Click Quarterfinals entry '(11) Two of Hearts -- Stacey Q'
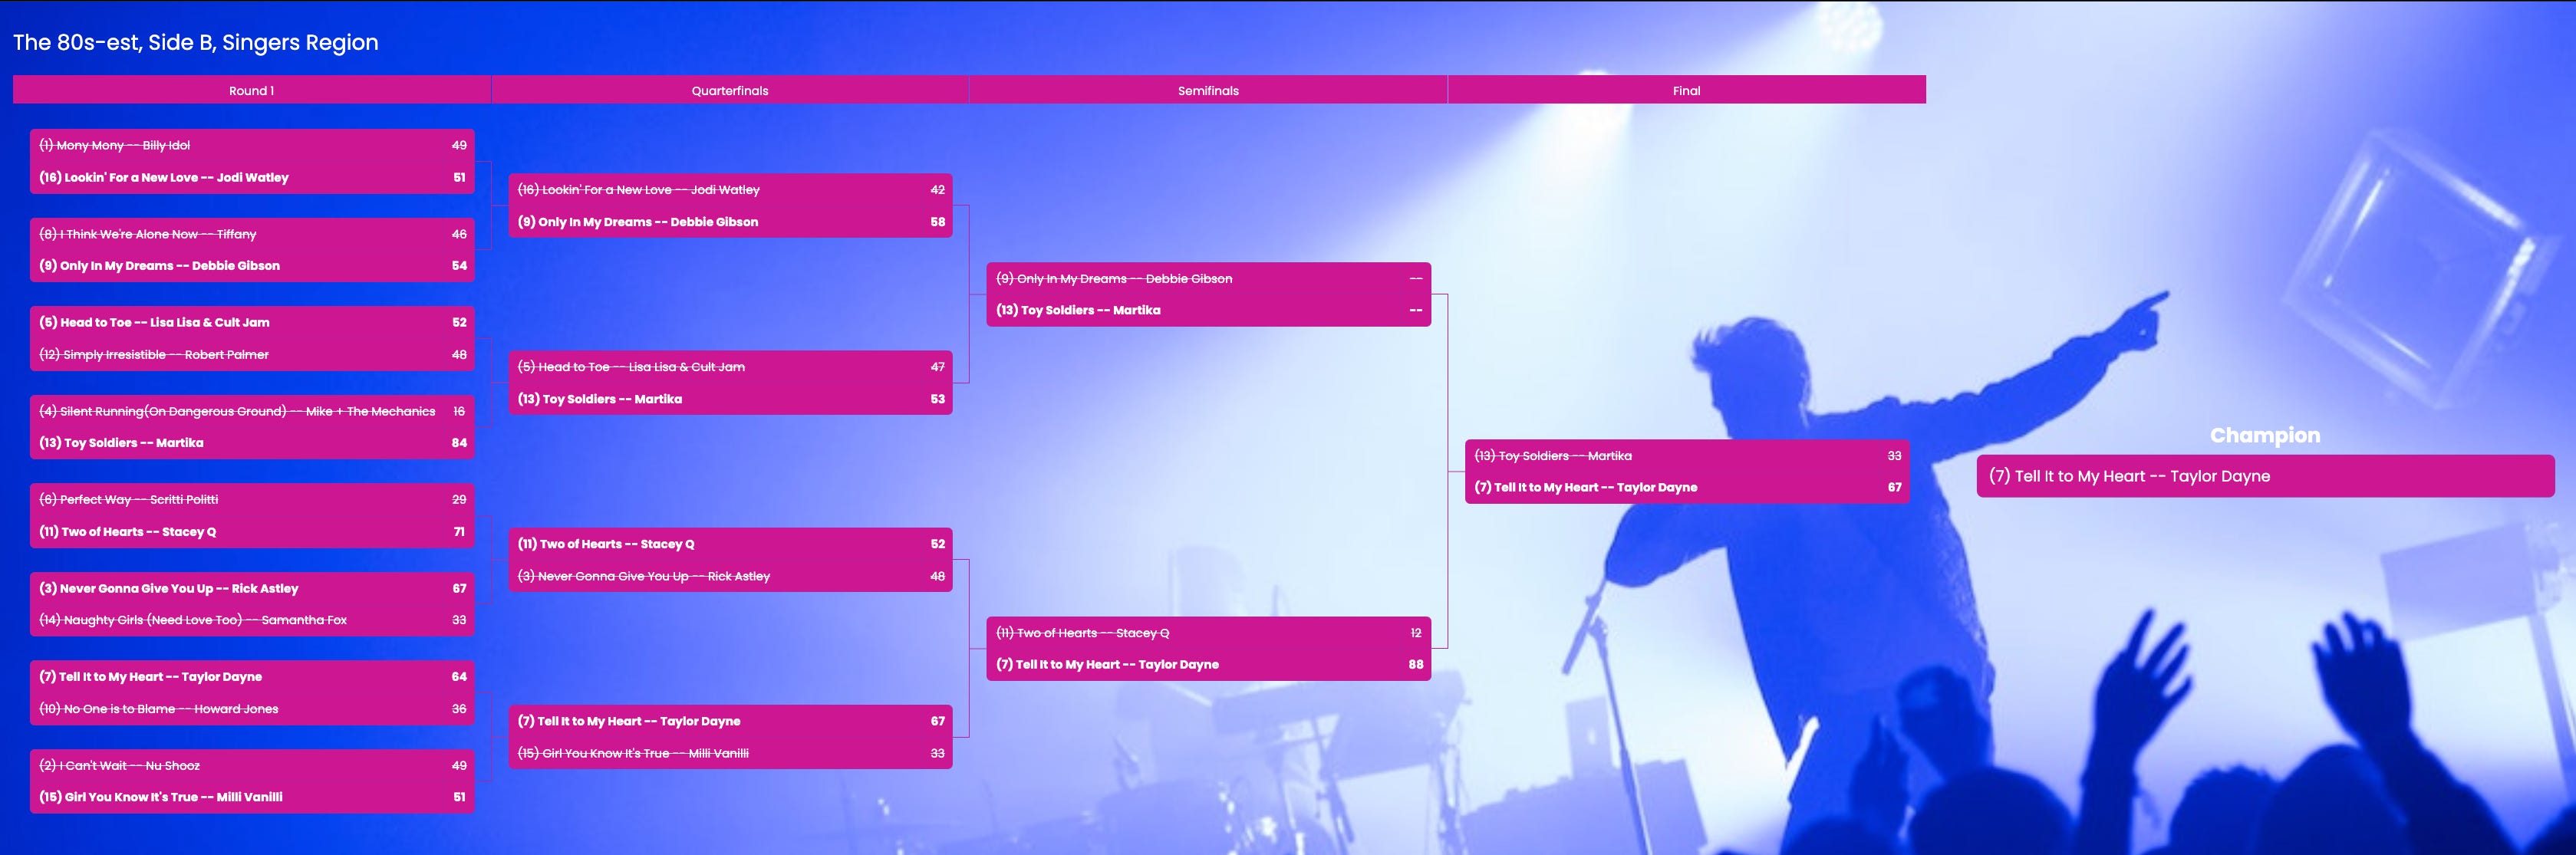This screenshot has height=855, width=2576. tap(730, 544)
